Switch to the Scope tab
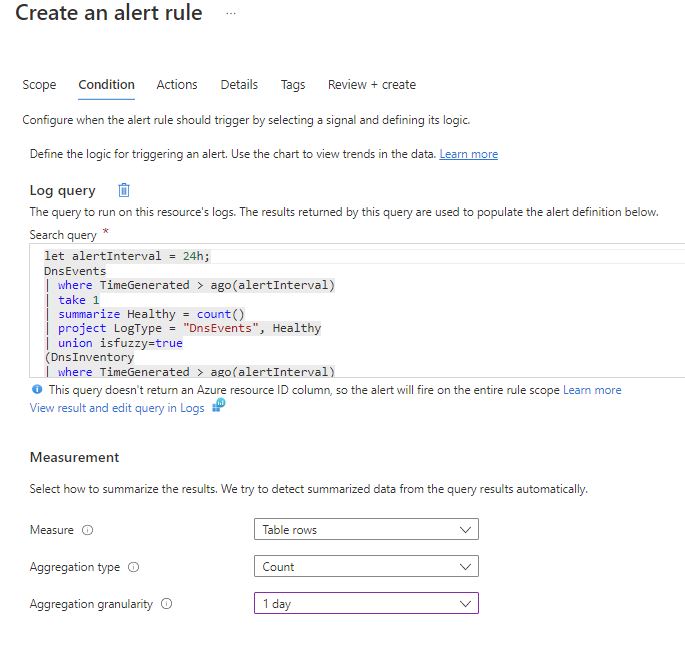 [39, 85]
